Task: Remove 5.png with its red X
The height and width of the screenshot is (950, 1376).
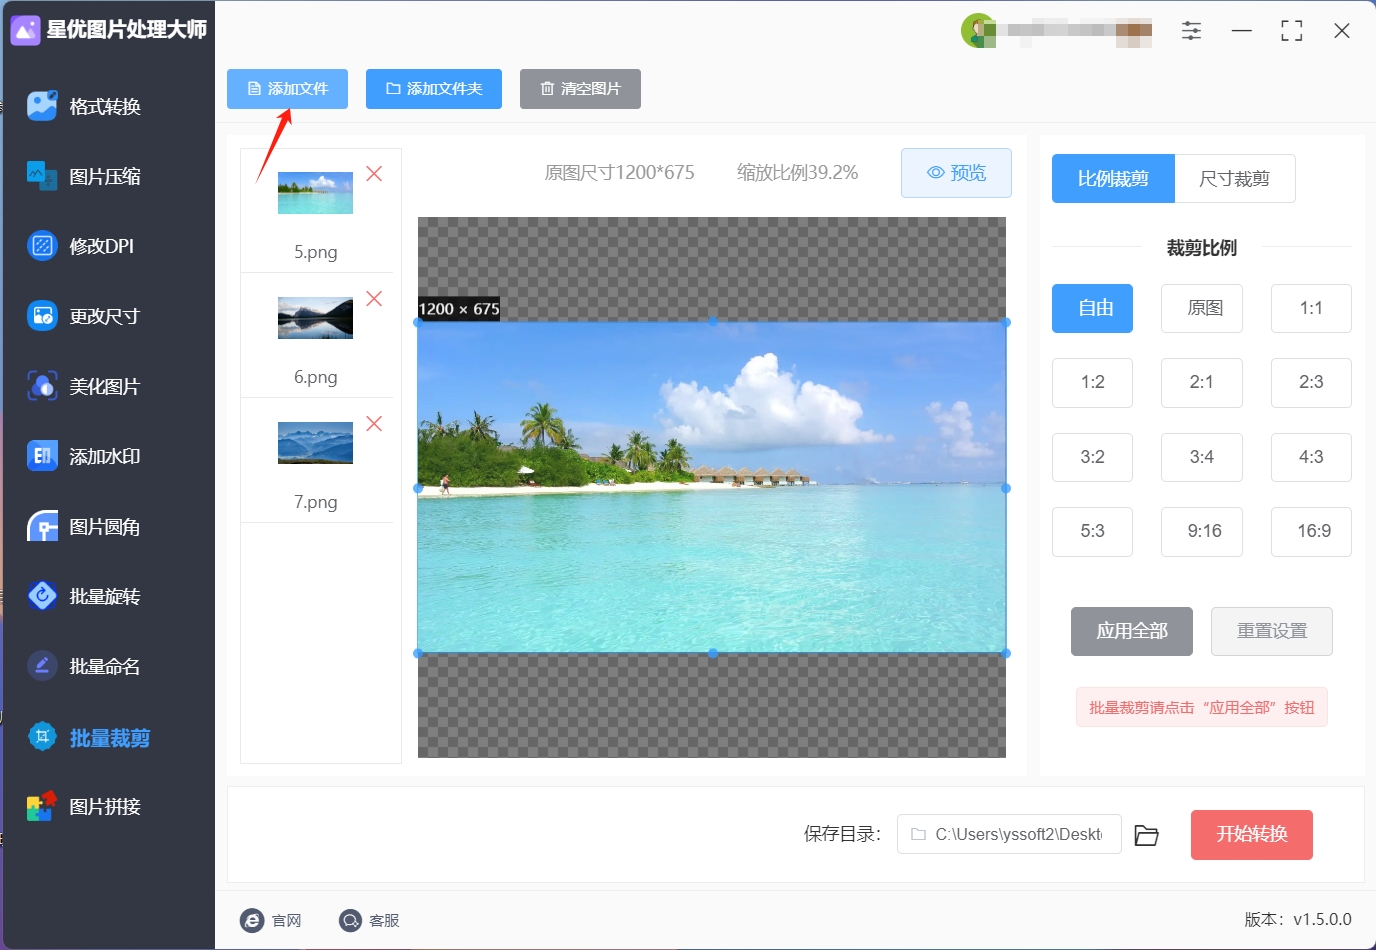Action: (374, 174)
